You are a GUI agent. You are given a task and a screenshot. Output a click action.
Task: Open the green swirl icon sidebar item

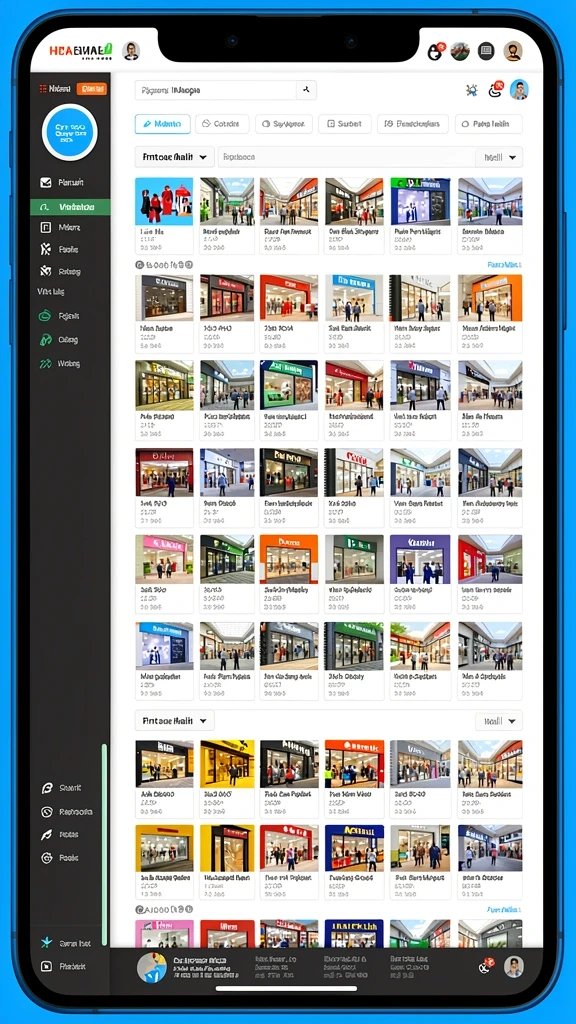pos(46,316)
